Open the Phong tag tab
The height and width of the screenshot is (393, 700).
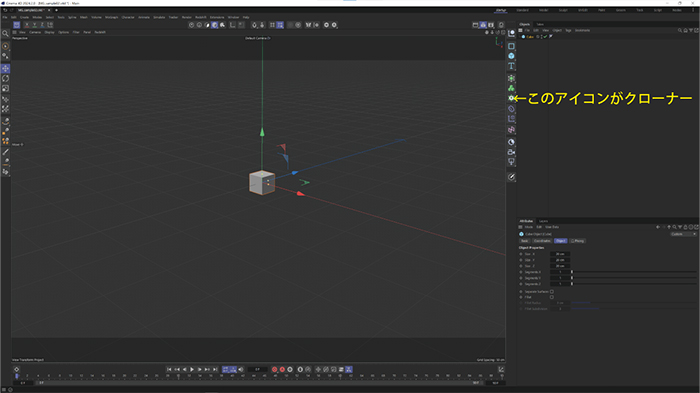click(x=577, y=241)
